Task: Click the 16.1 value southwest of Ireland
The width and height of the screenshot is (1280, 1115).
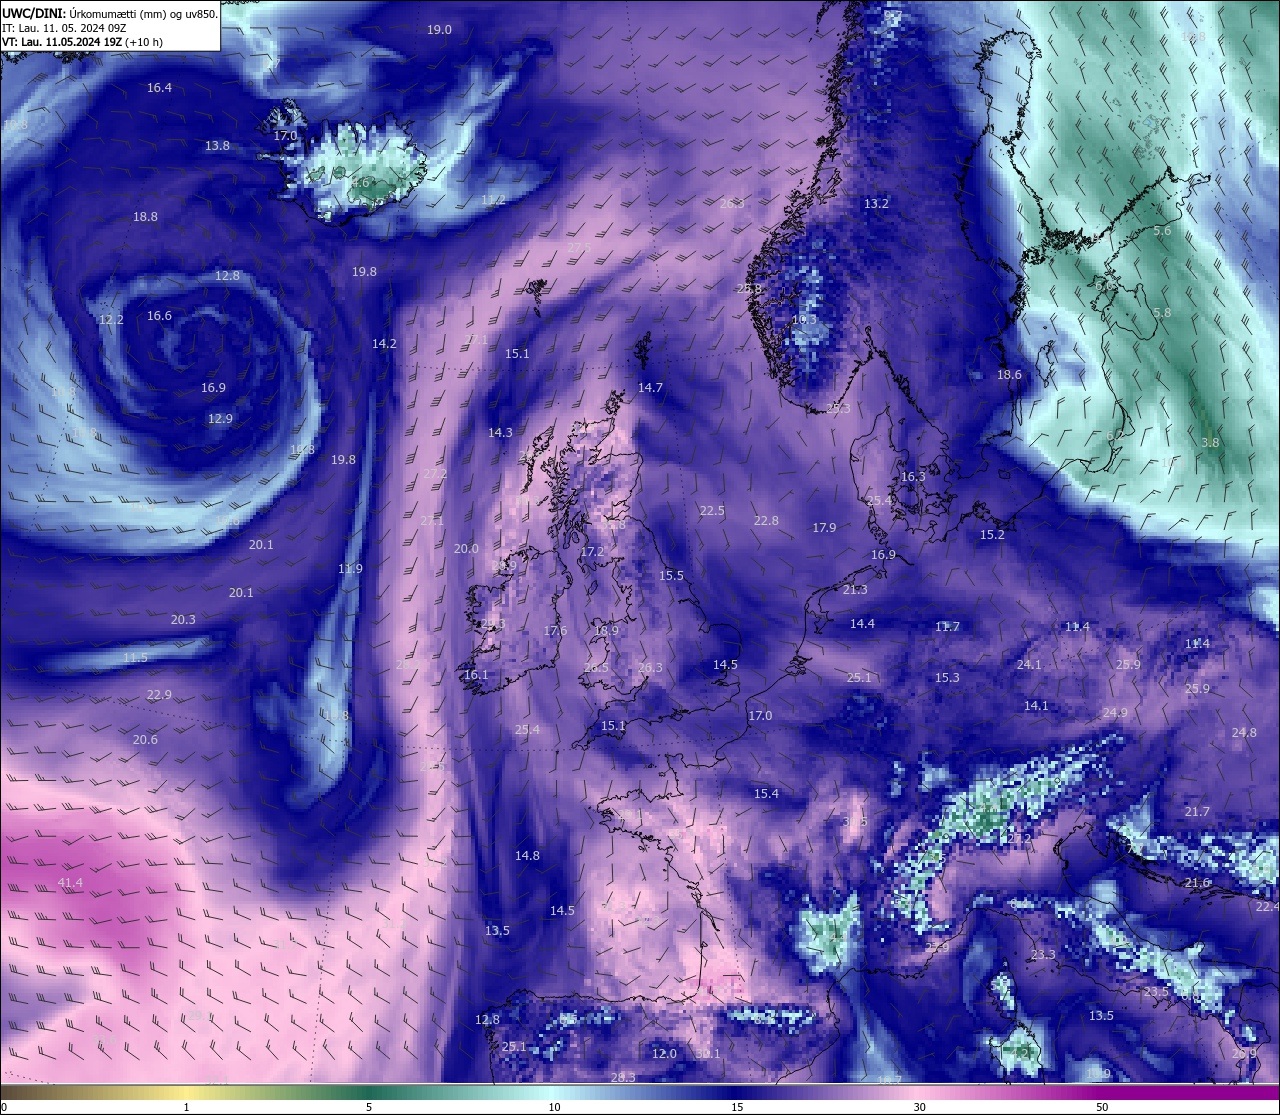Action: [476, 675]
